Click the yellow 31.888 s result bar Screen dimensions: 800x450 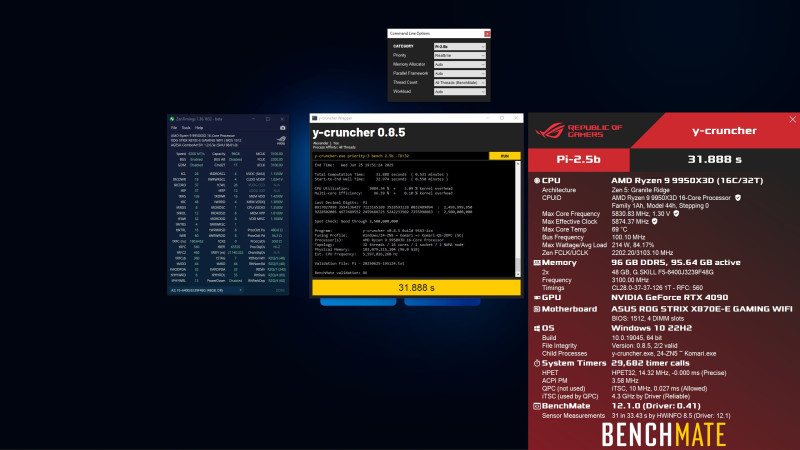[416, 288]
